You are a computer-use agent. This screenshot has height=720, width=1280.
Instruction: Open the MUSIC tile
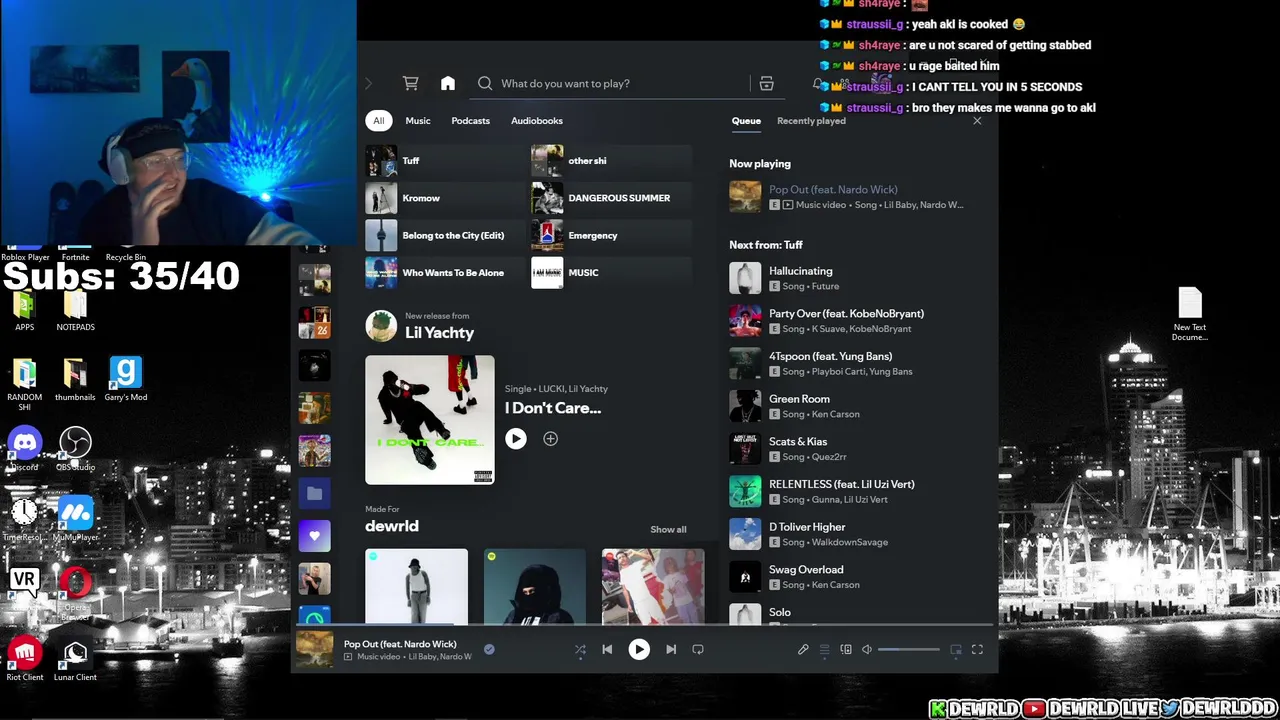(x=611, y=273)
